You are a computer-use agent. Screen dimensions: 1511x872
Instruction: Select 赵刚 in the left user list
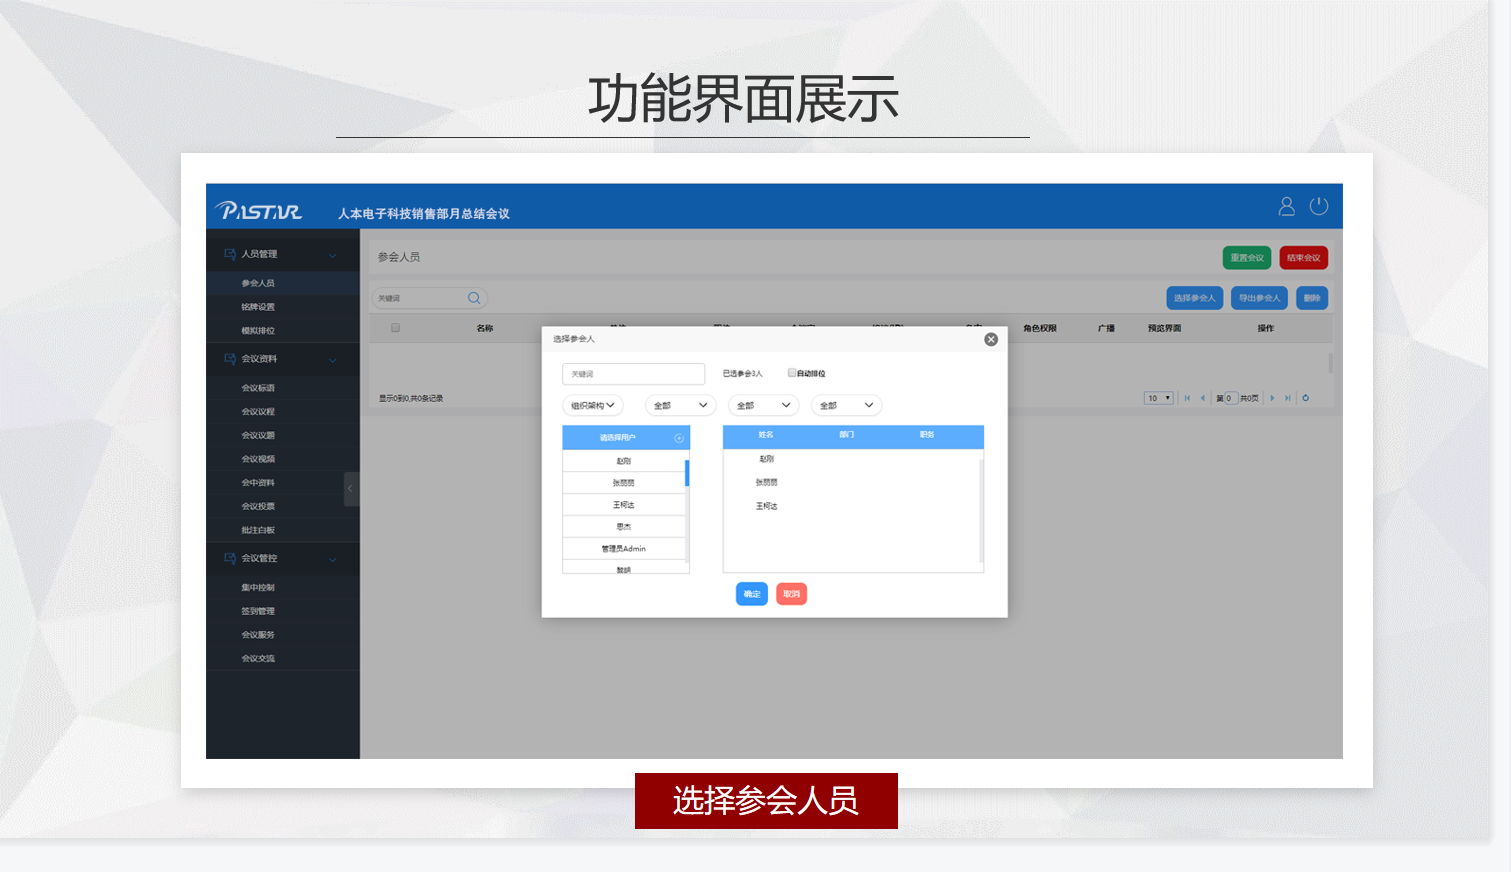coord(624,461)
